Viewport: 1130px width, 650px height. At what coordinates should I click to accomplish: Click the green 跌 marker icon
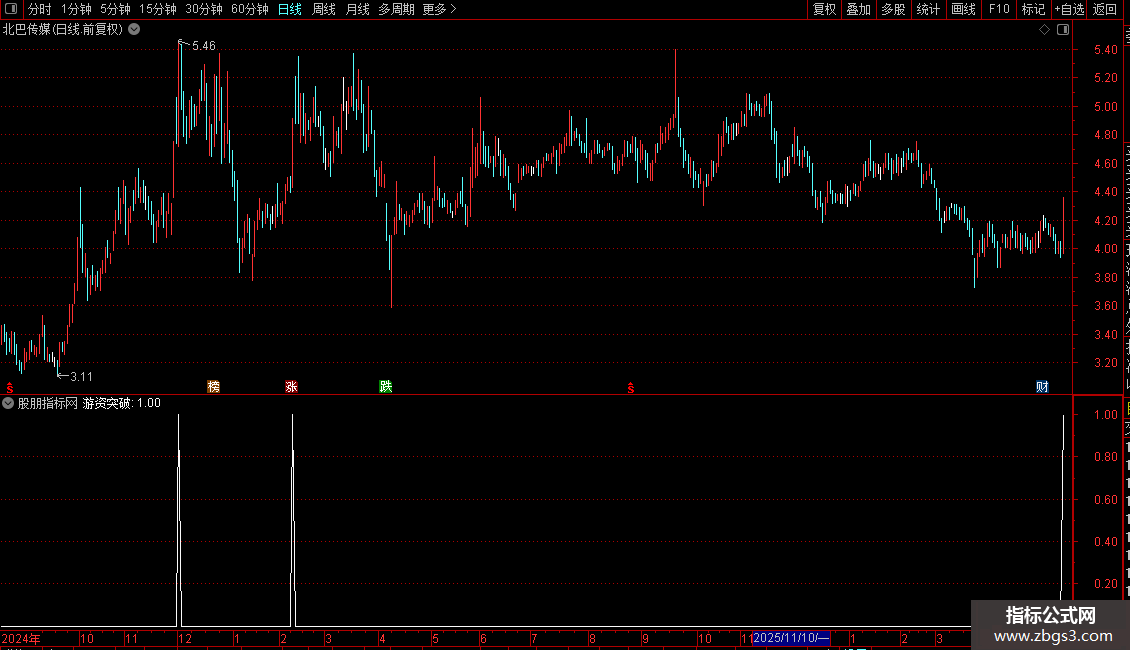point(386,386)
